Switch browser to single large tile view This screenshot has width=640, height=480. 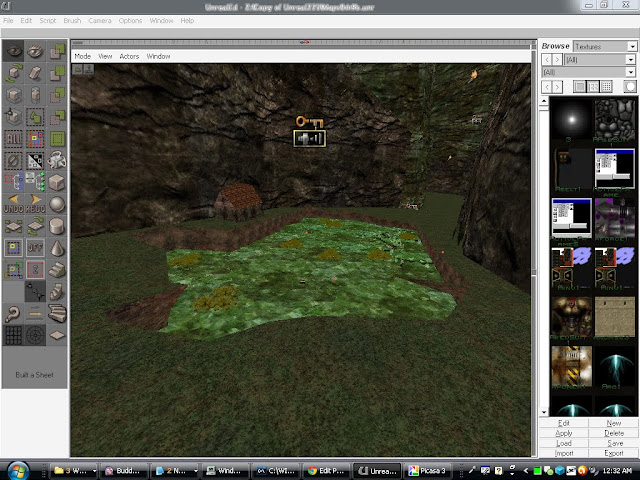pos(580,87)
